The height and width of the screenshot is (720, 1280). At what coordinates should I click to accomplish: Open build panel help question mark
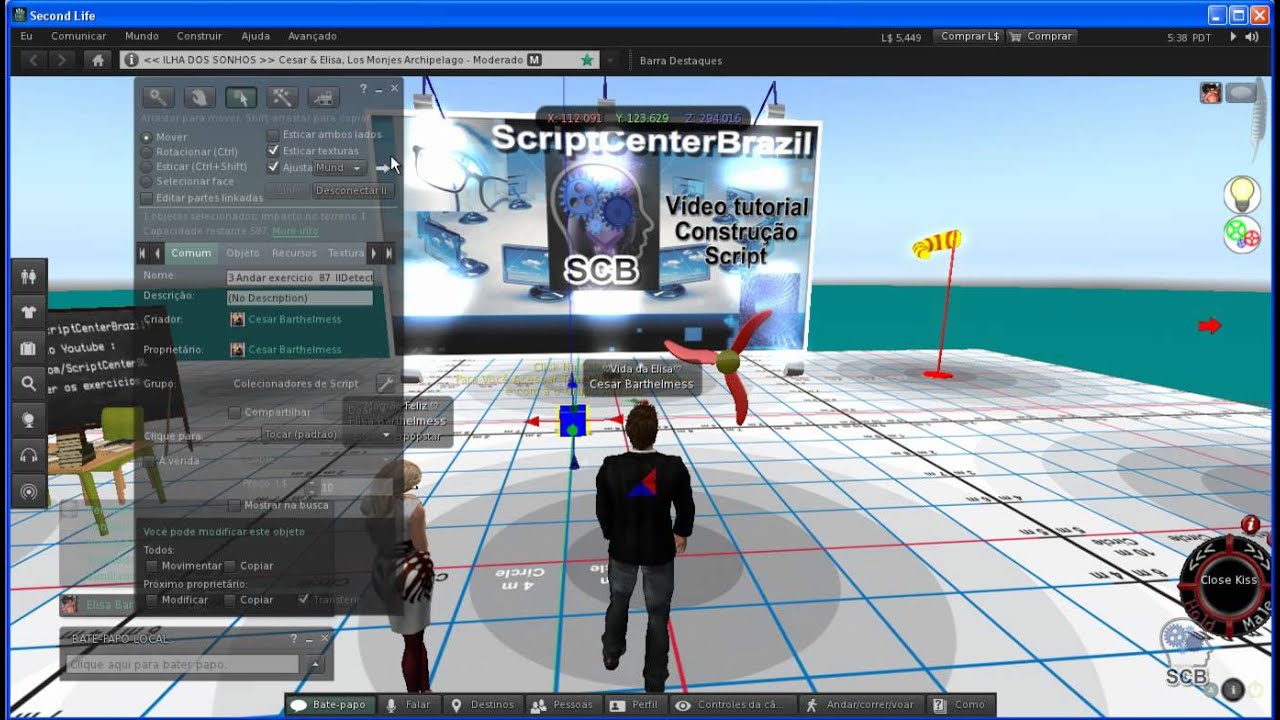(x=364, y=89)
